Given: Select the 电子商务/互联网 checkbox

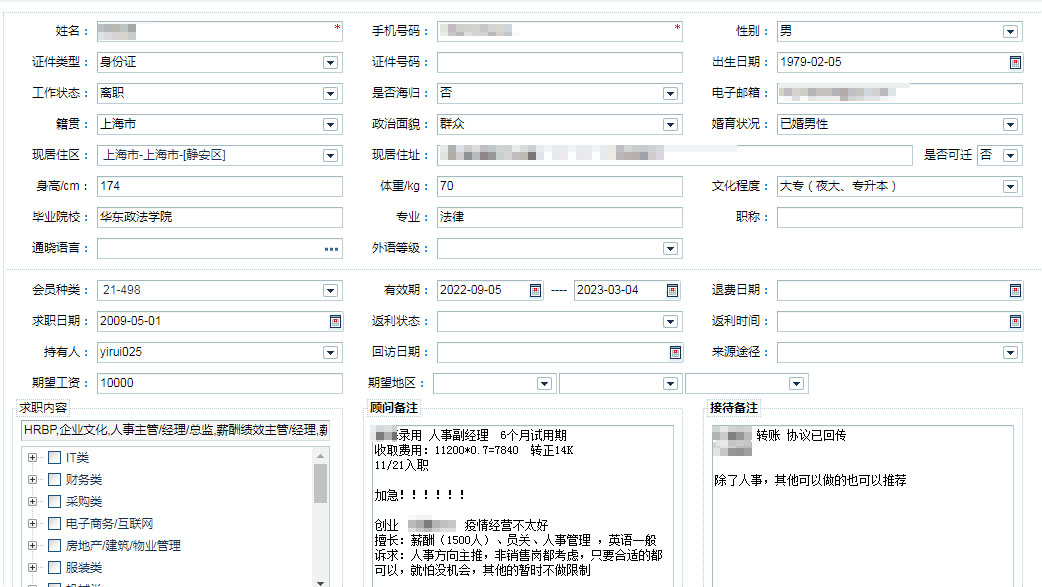Looking at the screenshot, I should point(54,523).
